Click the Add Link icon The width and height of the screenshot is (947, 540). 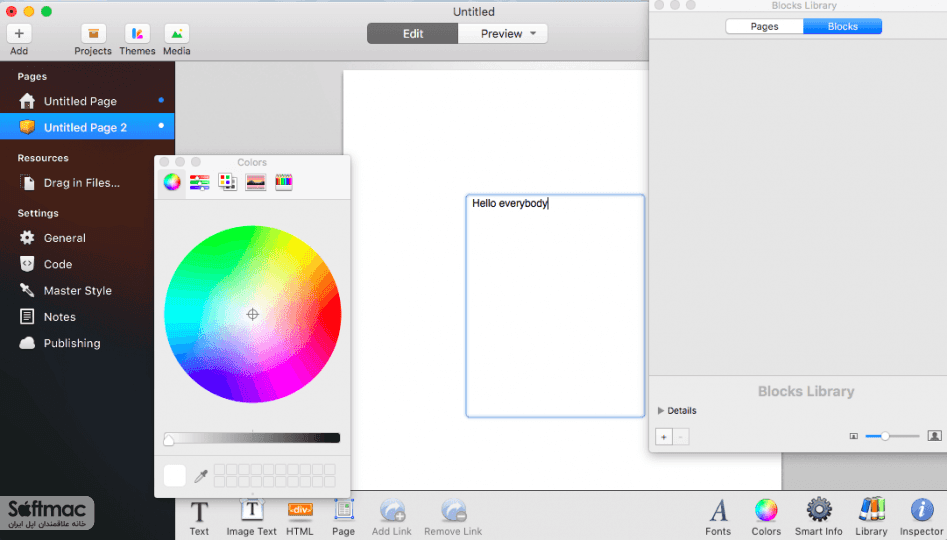[x=392, y=511]
